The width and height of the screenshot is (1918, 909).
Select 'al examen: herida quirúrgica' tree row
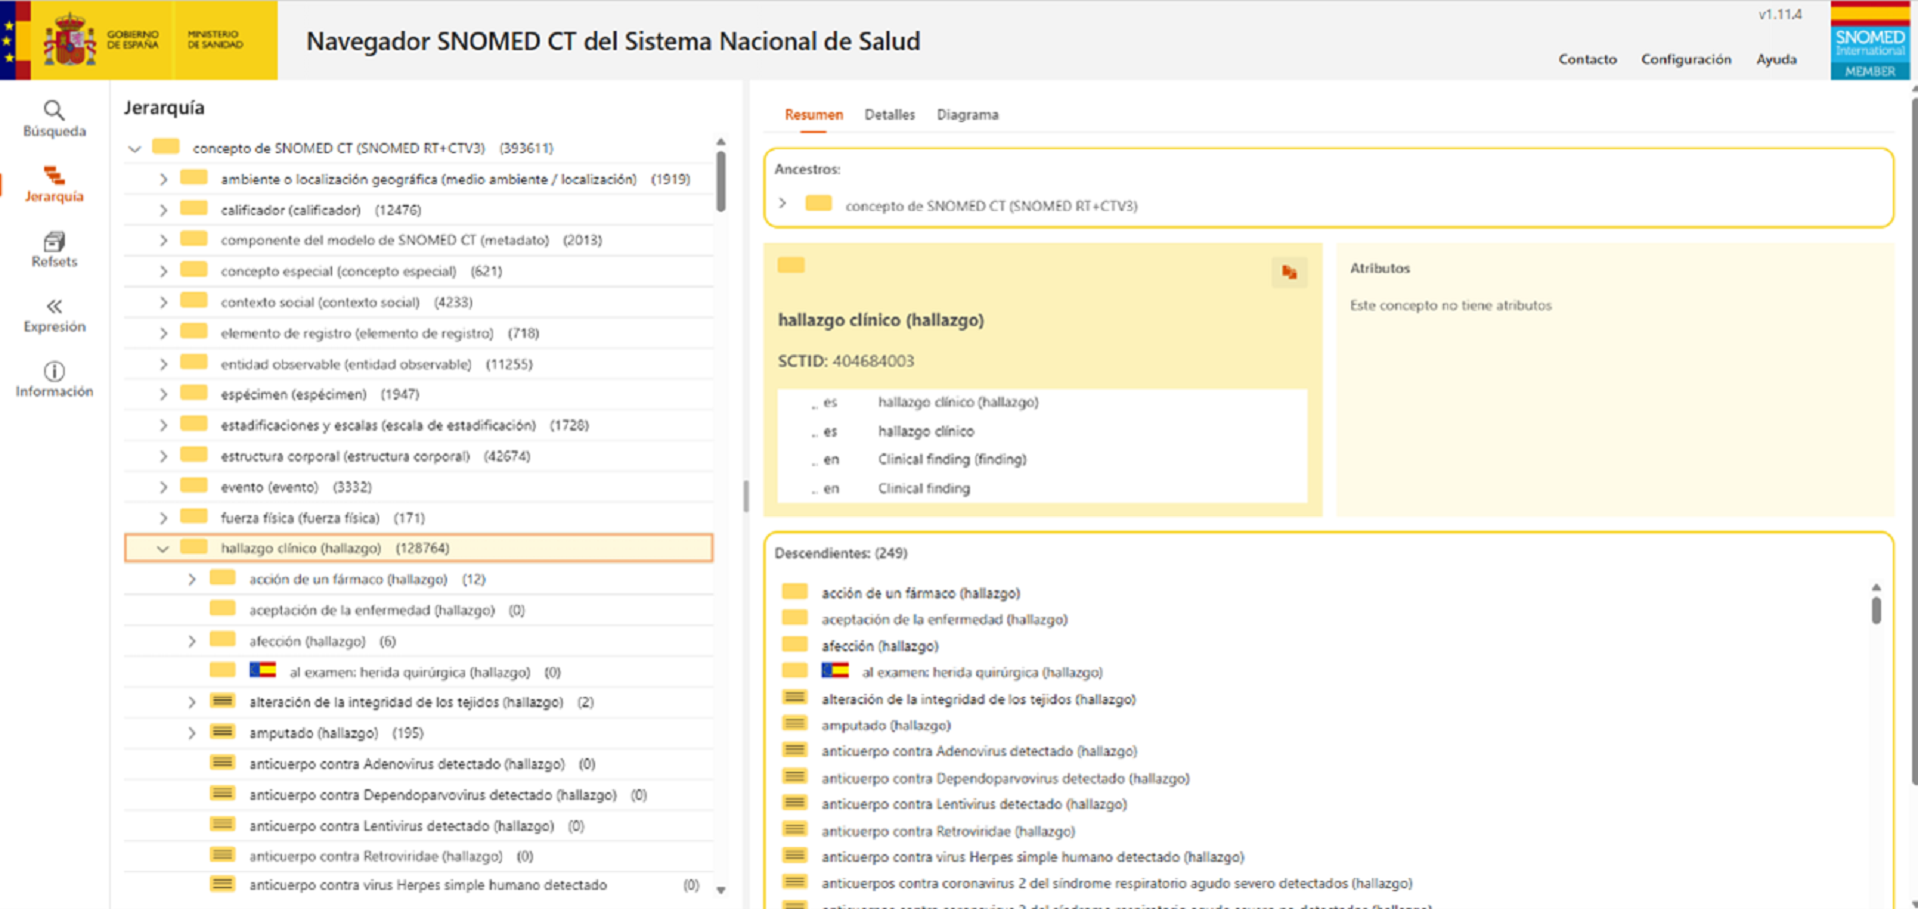(418, 672)
